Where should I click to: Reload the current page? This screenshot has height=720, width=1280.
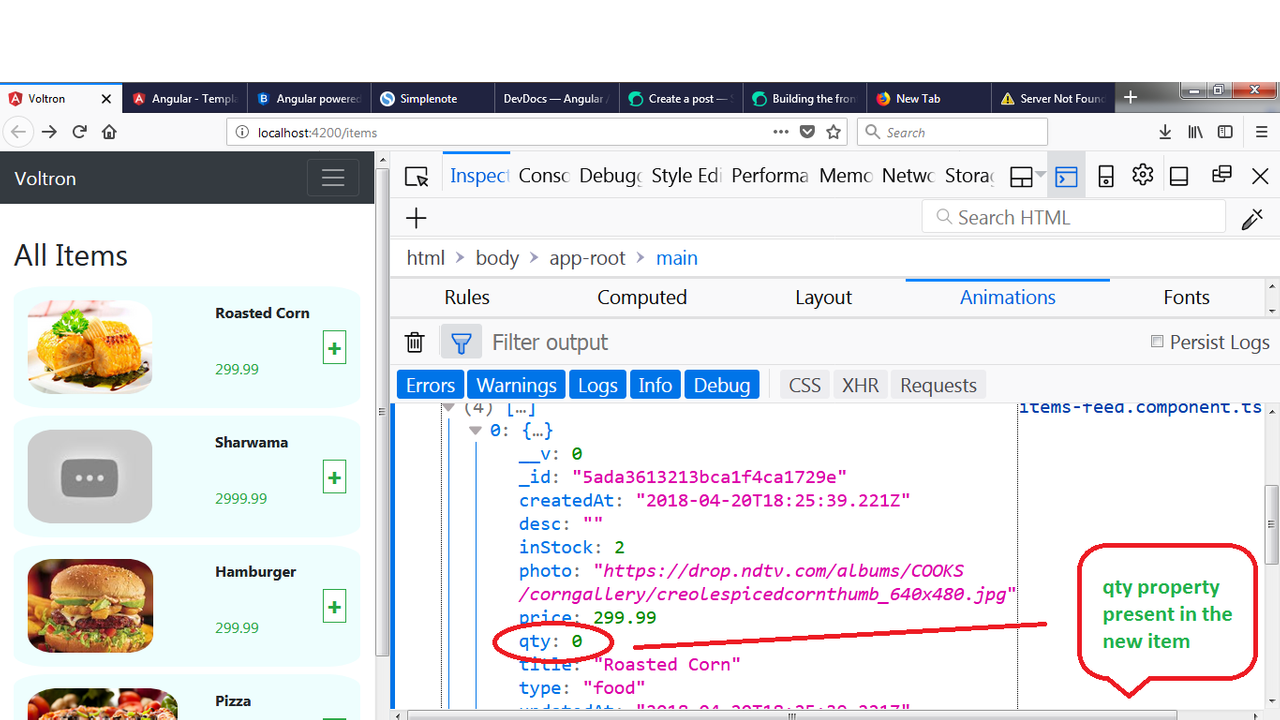tap(80, 132)
